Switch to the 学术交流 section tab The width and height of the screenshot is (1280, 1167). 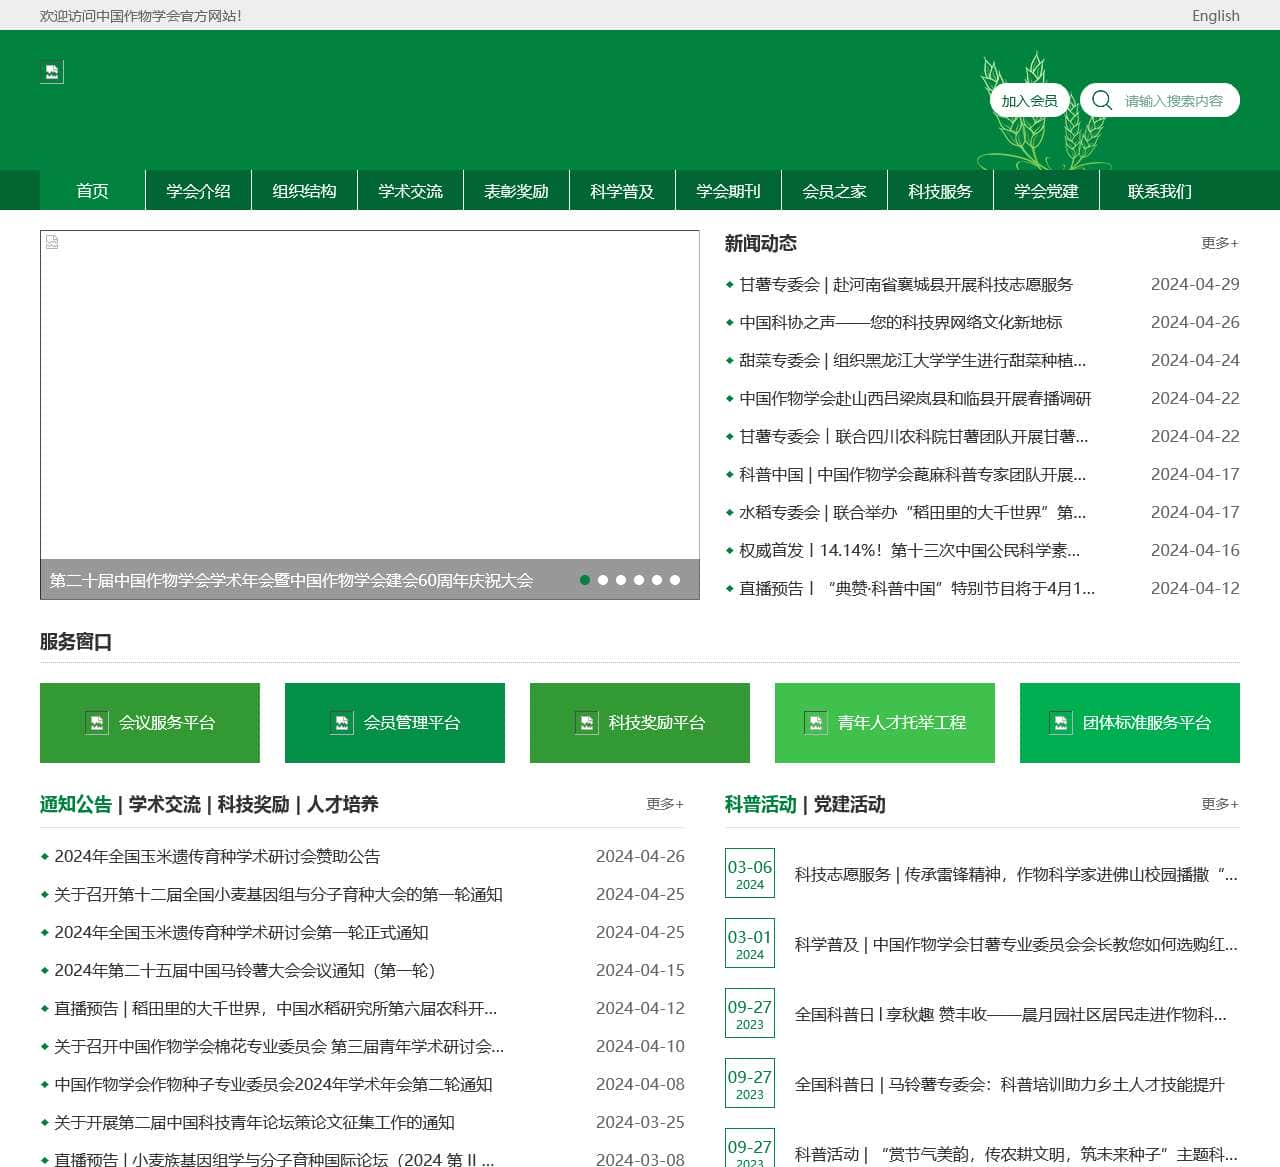click(165, 804)
